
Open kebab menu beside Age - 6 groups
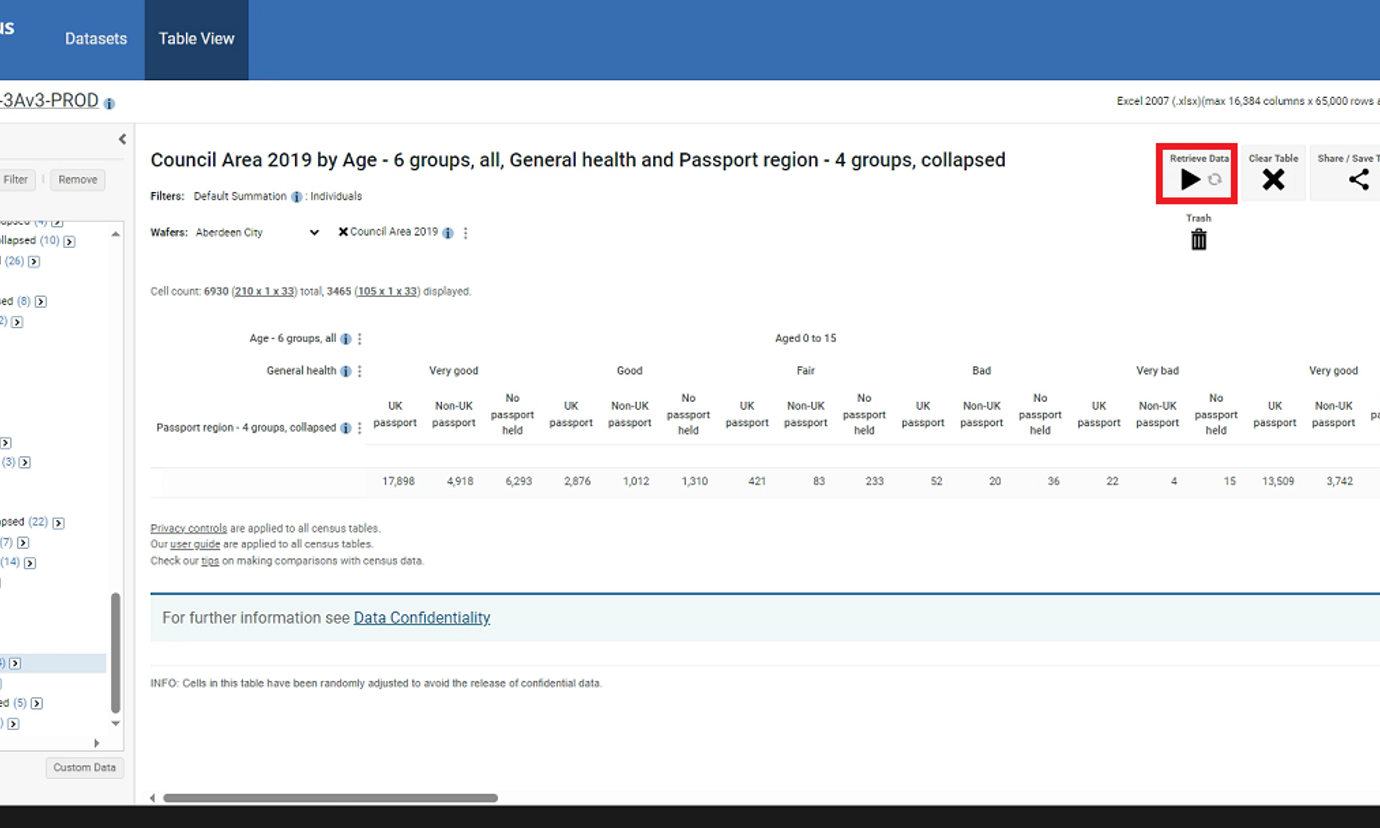(360, 339)
